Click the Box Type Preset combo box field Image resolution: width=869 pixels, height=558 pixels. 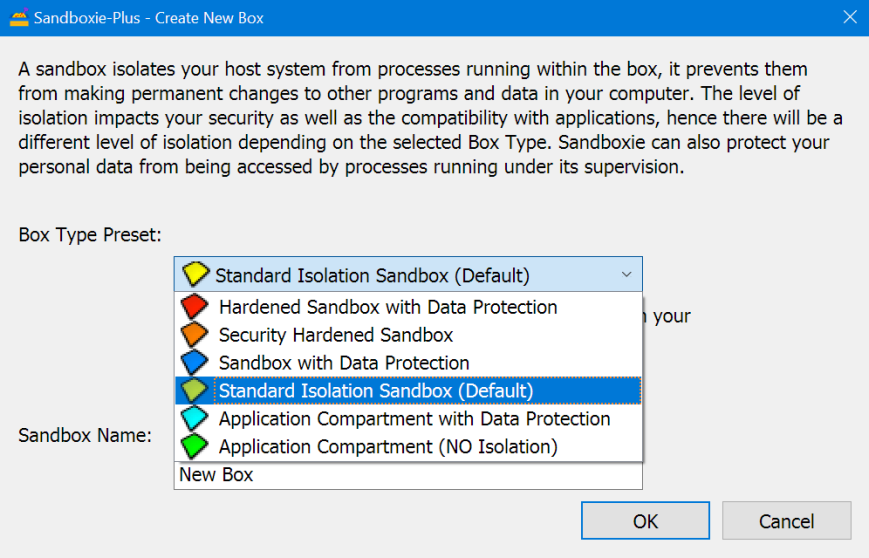pos(400,275)
